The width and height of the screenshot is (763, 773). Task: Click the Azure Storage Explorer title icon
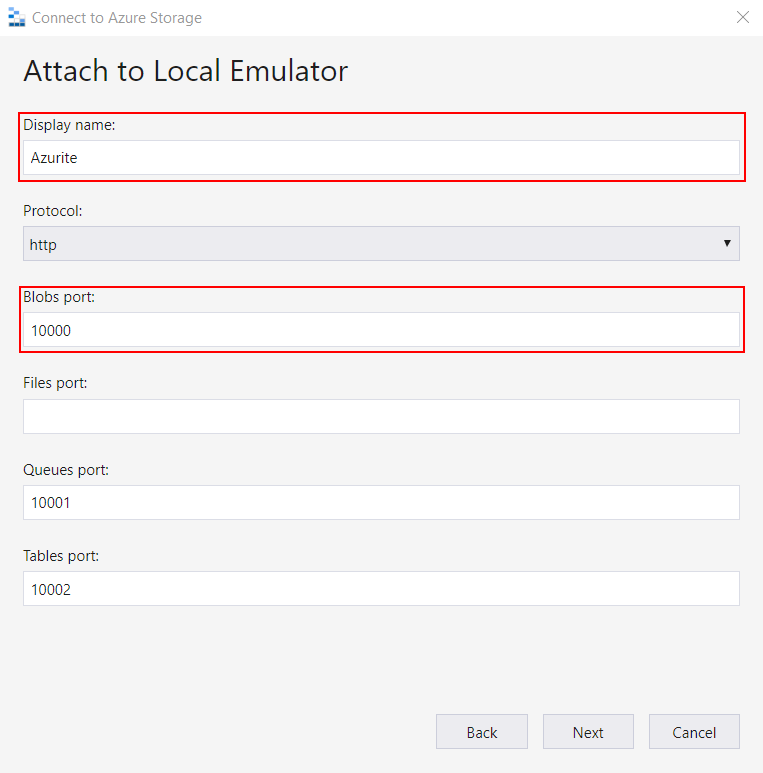coord(17,18)
